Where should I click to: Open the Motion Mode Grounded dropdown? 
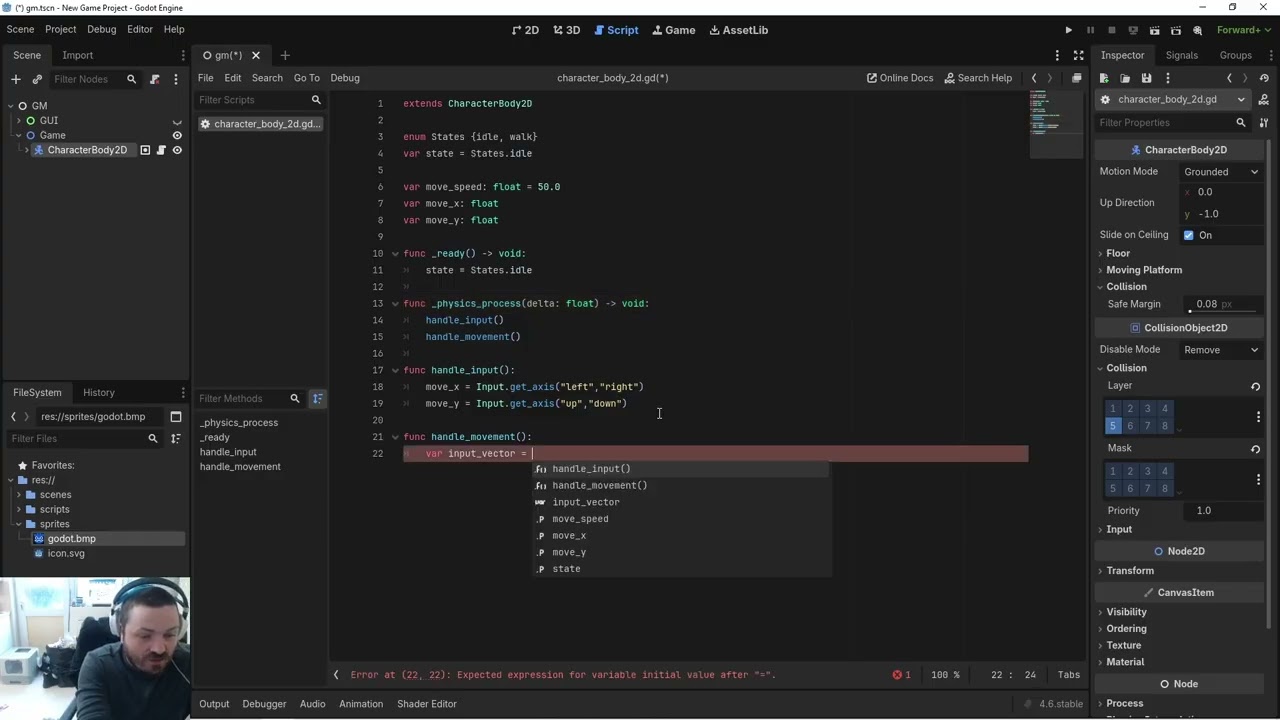[x=1221, y=172]
